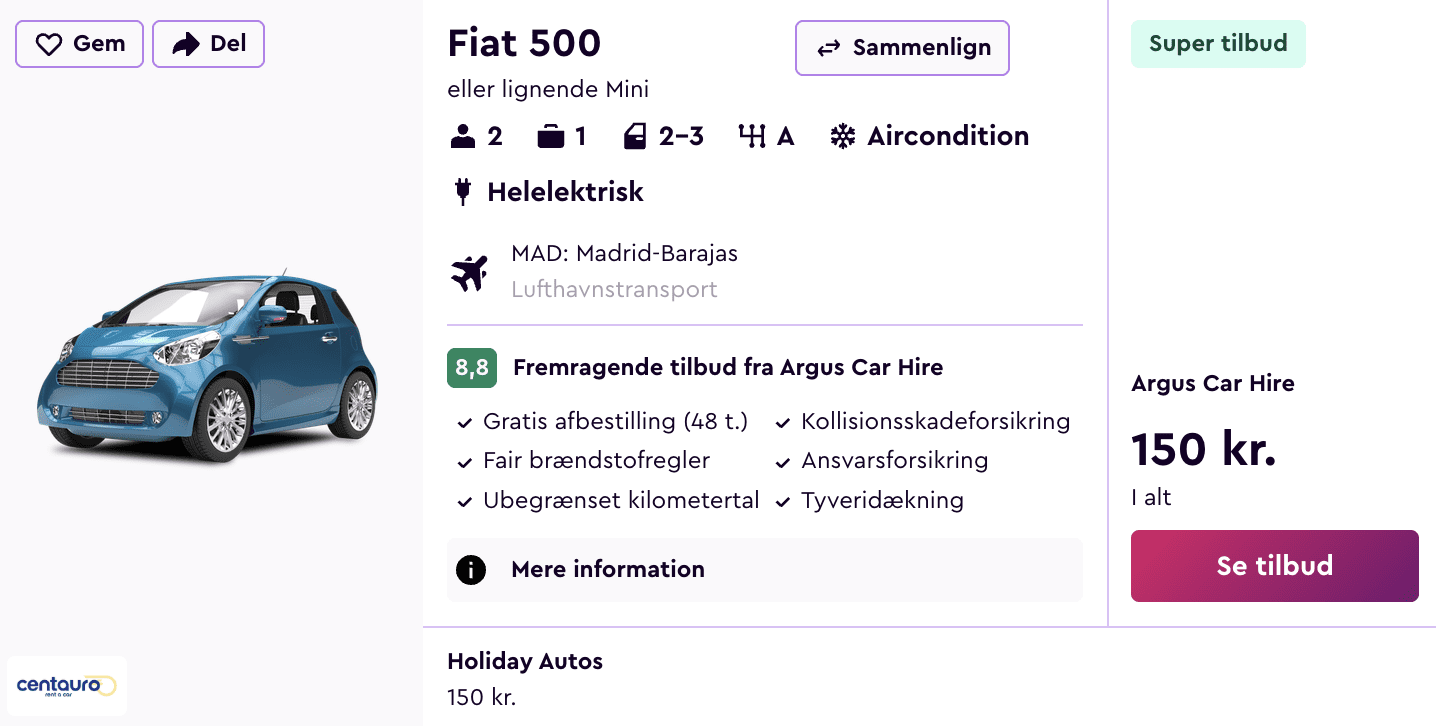The height and width of the screenshot is (726, 1436).
Task: Click the gearbox transmission icon
Action: coord(752,136)
